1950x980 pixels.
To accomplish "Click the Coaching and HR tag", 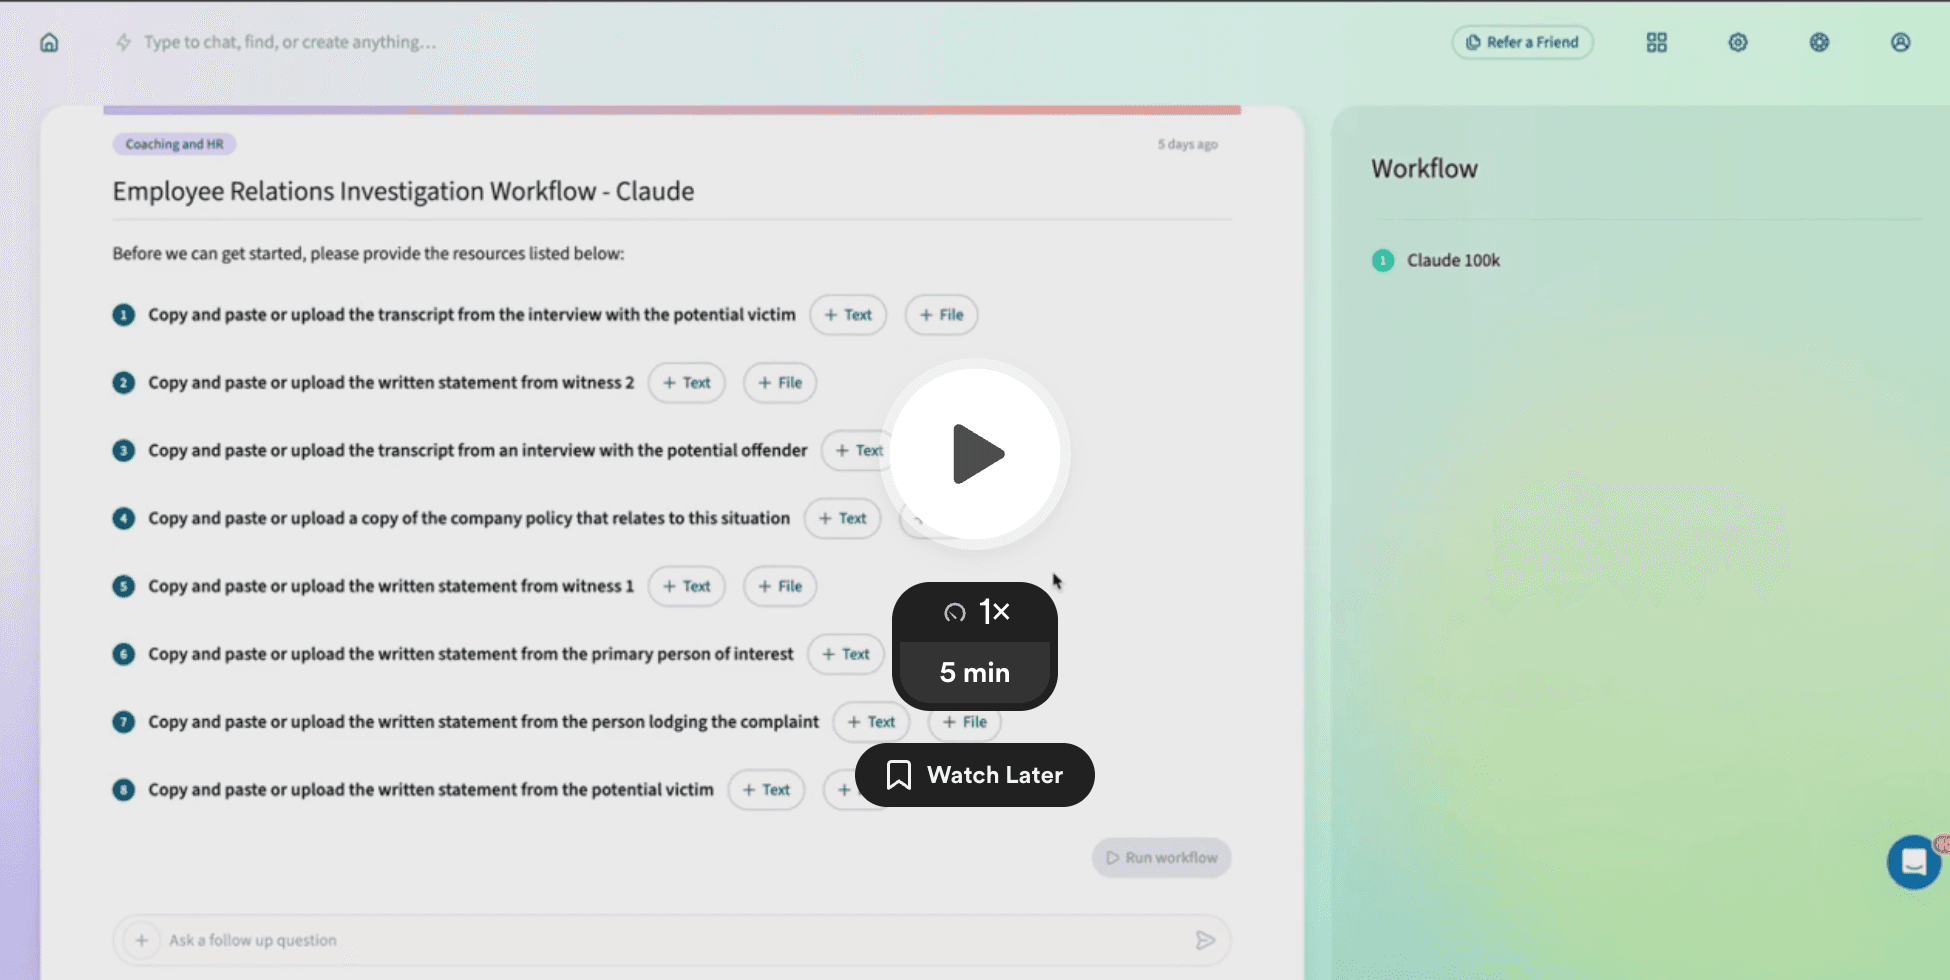I will 174,144.
